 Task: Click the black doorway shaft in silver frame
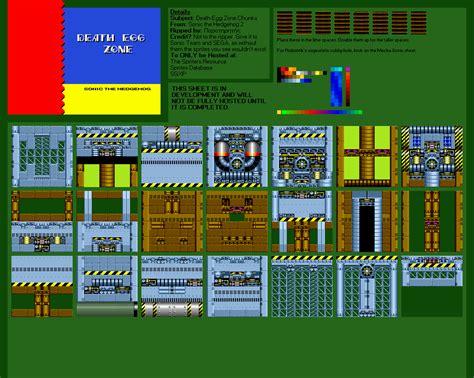(x=367, y=221)
